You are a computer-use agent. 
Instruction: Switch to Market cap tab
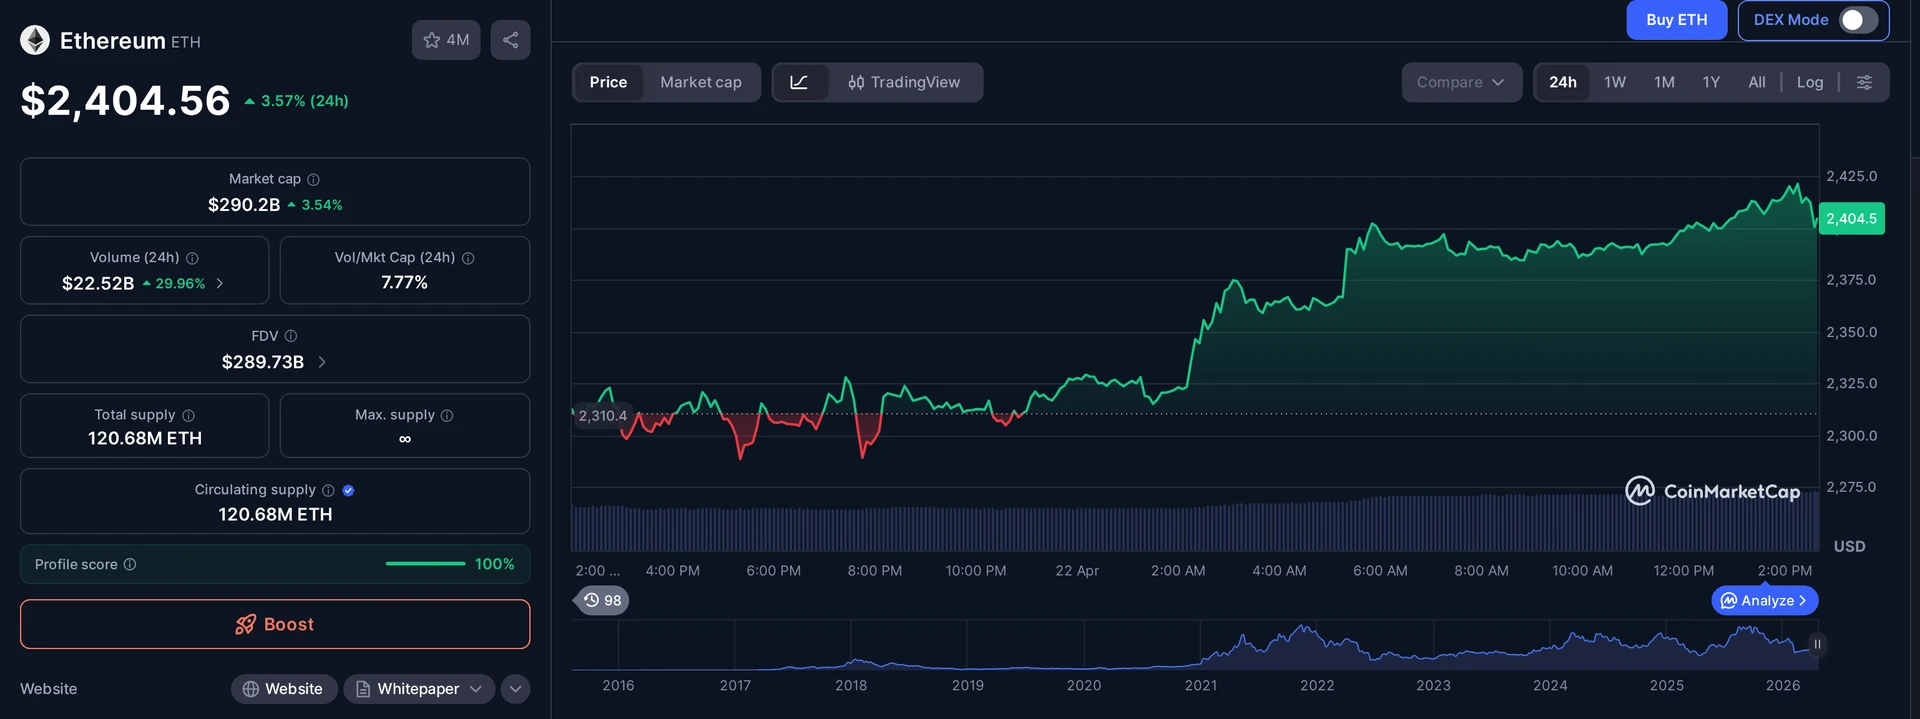(701, 82)
